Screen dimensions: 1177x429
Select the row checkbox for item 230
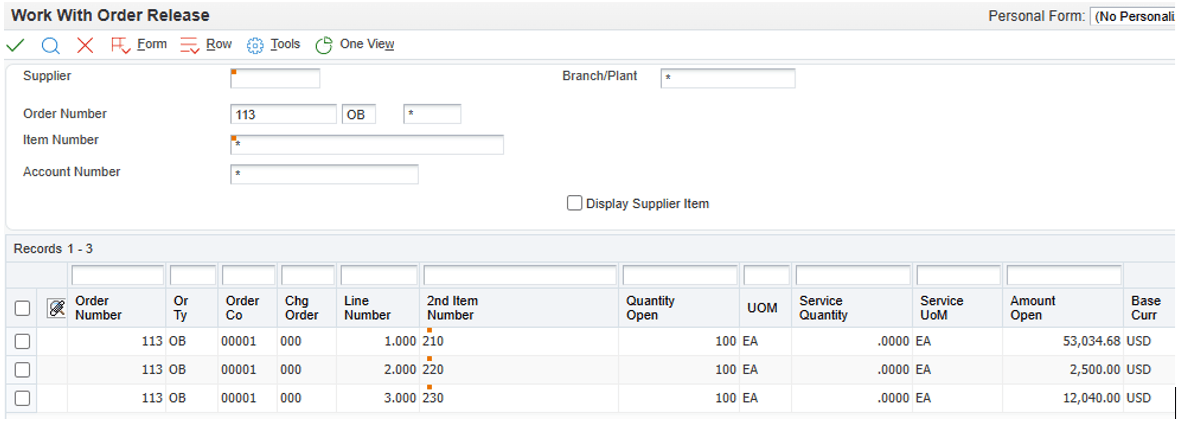pos(22,398)
